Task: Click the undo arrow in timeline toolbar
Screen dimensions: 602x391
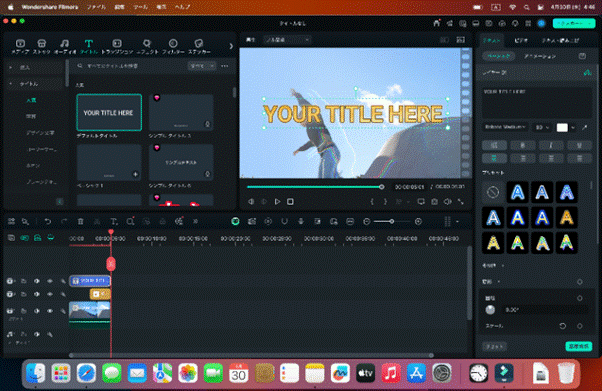Action: [48, 222]
